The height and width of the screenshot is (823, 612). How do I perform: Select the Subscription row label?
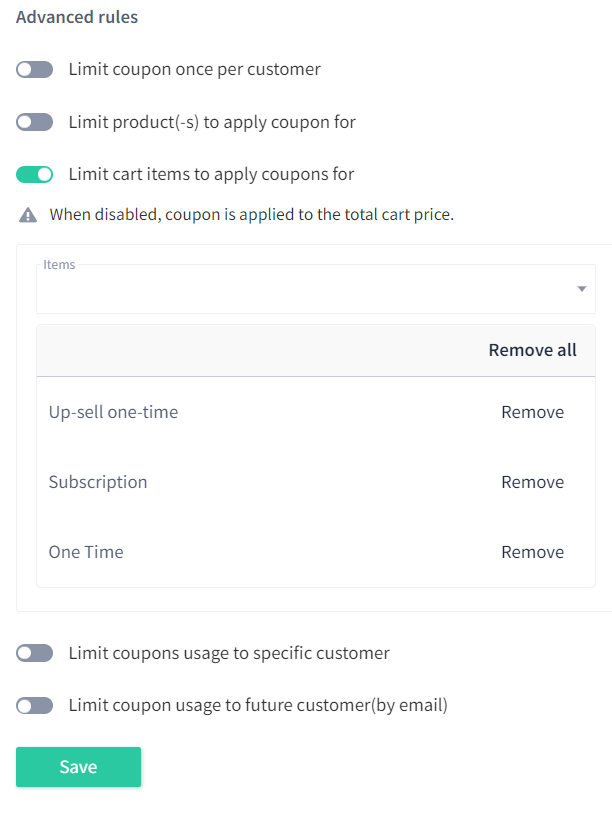pyautogui.click(x=98, y=482)
